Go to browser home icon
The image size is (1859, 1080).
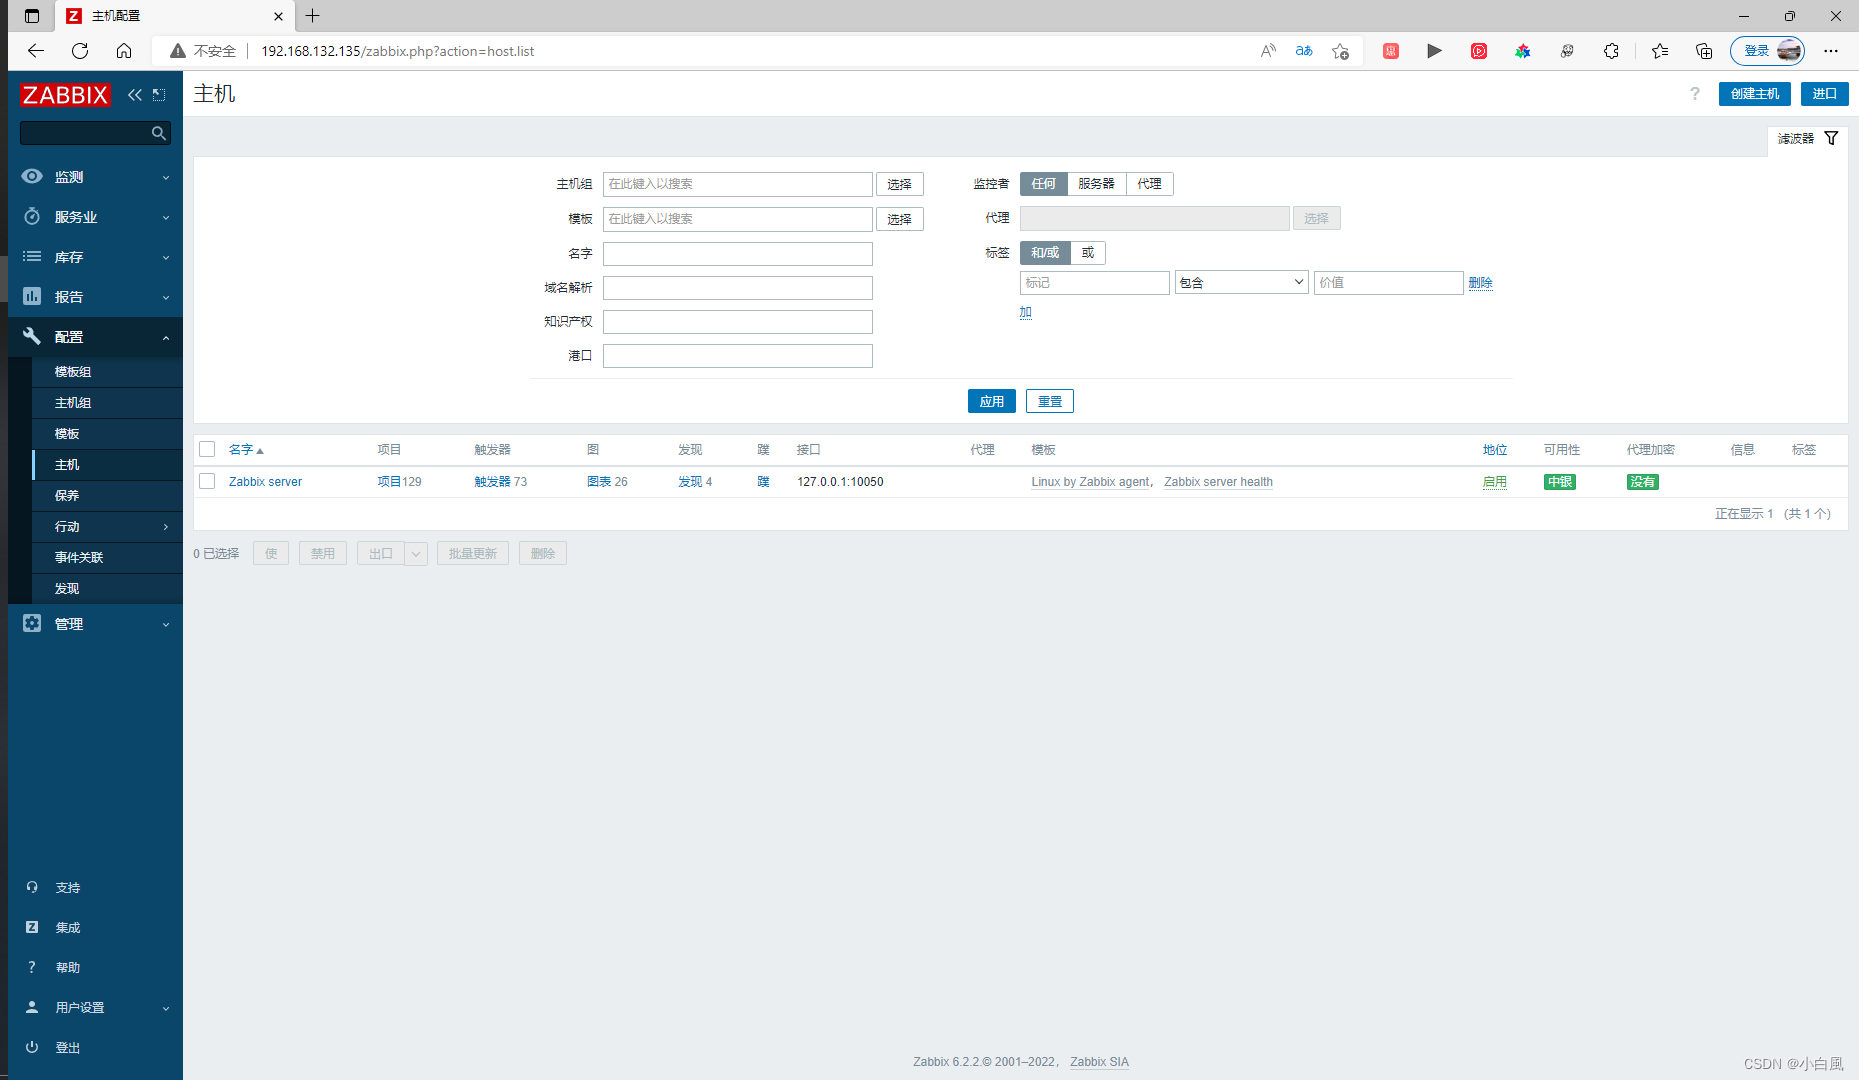(x=124, y=51)
